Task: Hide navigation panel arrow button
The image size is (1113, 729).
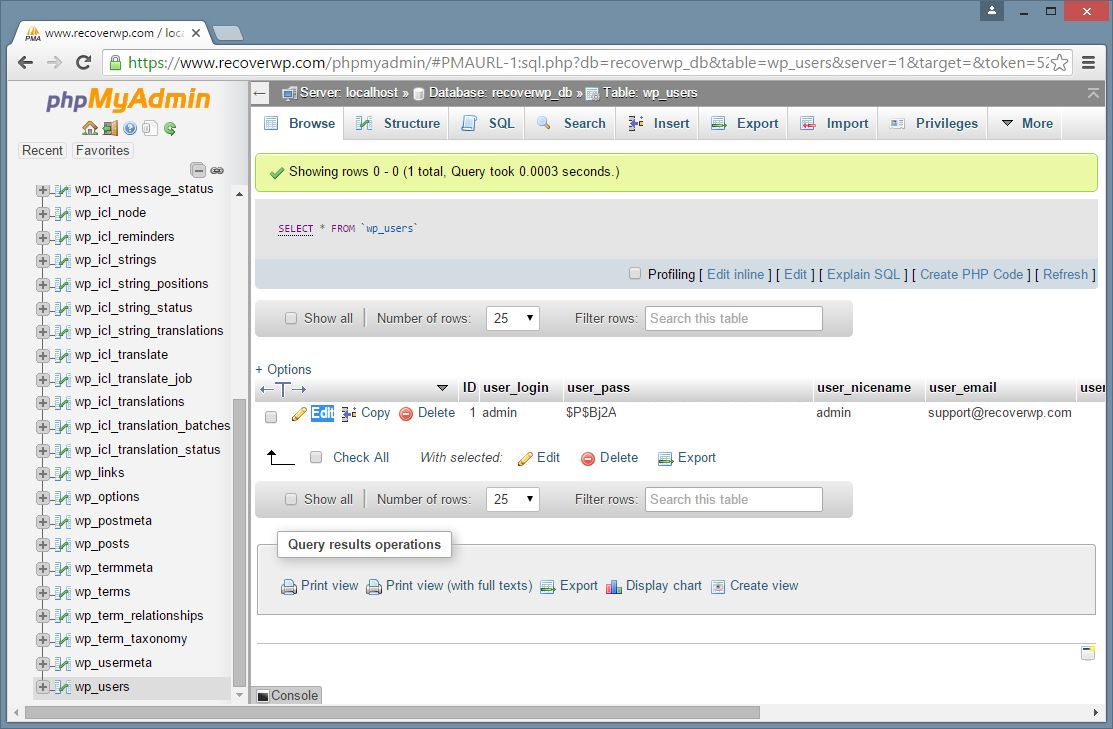Action: point(260,93)
